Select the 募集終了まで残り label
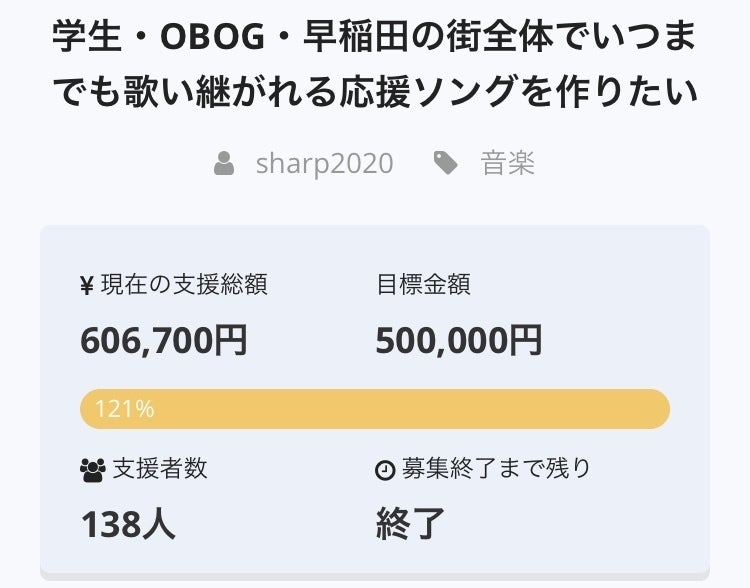This screenshot has width=750, height=588. pyautogui.click(x=496, y=468)
